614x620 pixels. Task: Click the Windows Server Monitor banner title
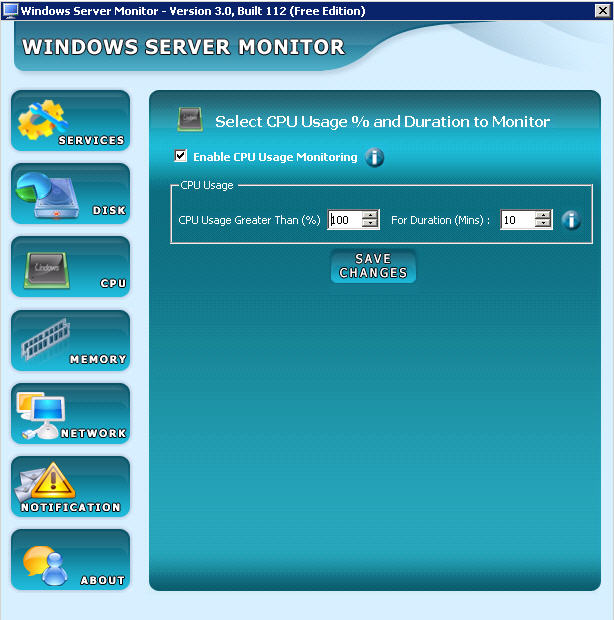183,47
